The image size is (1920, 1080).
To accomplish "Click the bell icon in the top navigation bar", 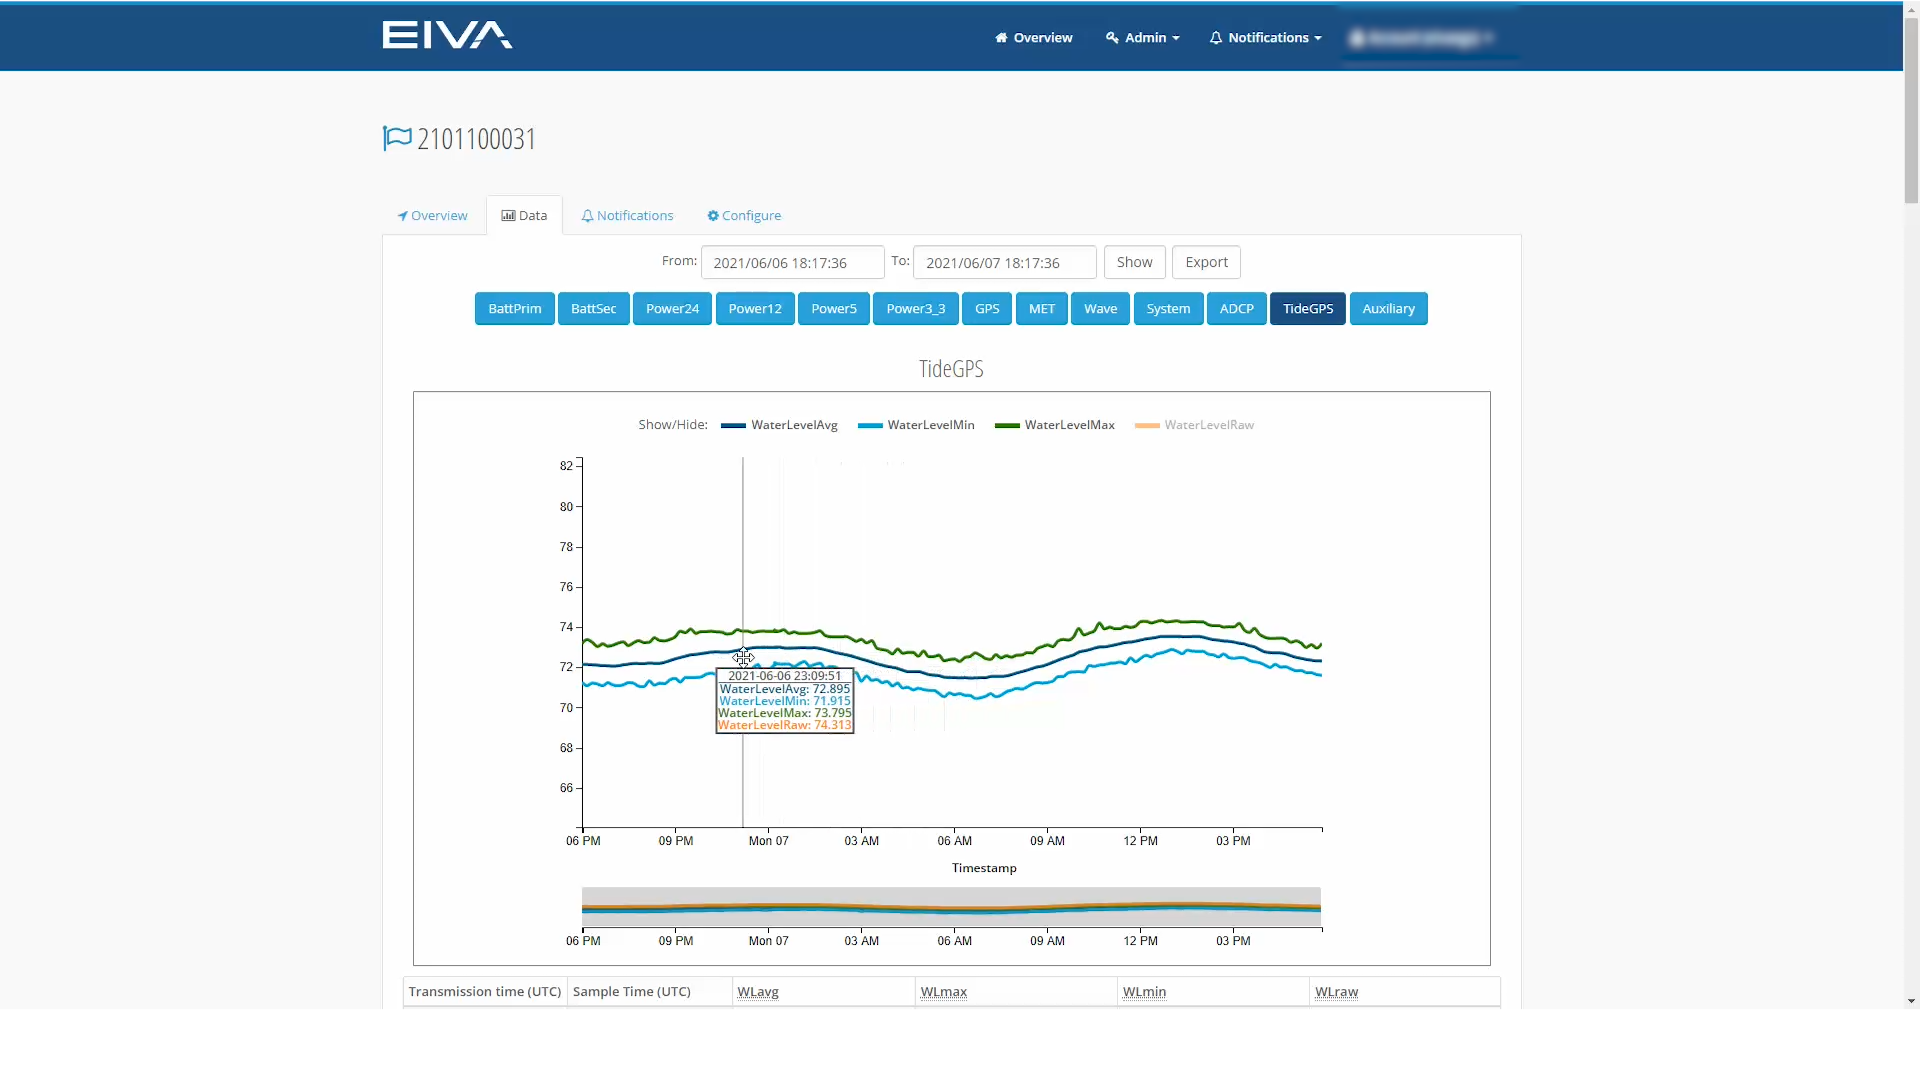I will tap(1216, 37).
